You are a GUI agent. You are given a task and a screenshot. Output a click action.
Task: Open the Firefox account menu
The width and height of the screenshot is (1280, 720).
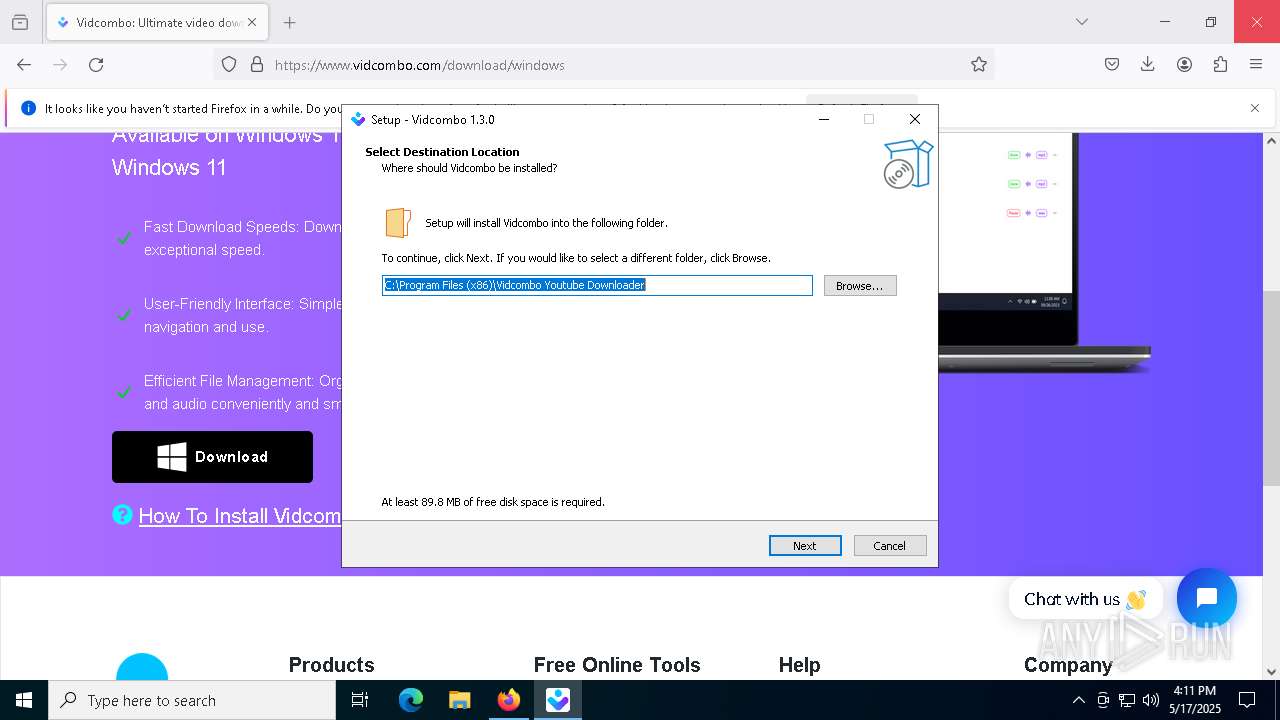[1184, 65]
